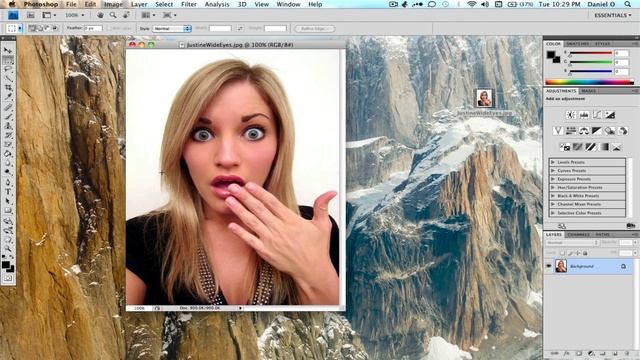
Task: Add a Hue/Saturation adjustment layer
Action: tap(571, 131)
